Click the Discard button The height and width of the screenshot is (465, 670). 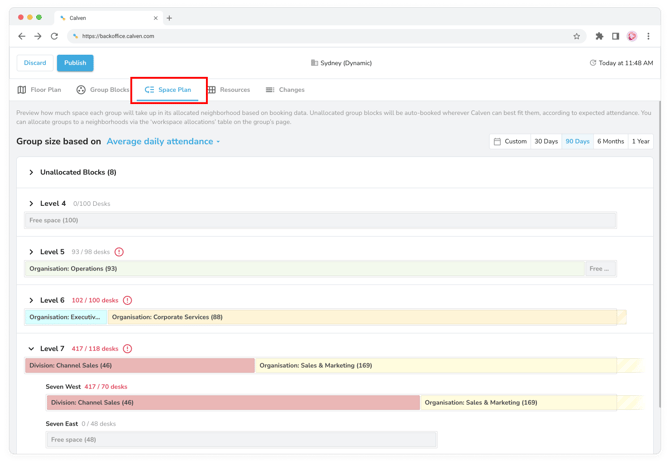(x=35, y=63)
